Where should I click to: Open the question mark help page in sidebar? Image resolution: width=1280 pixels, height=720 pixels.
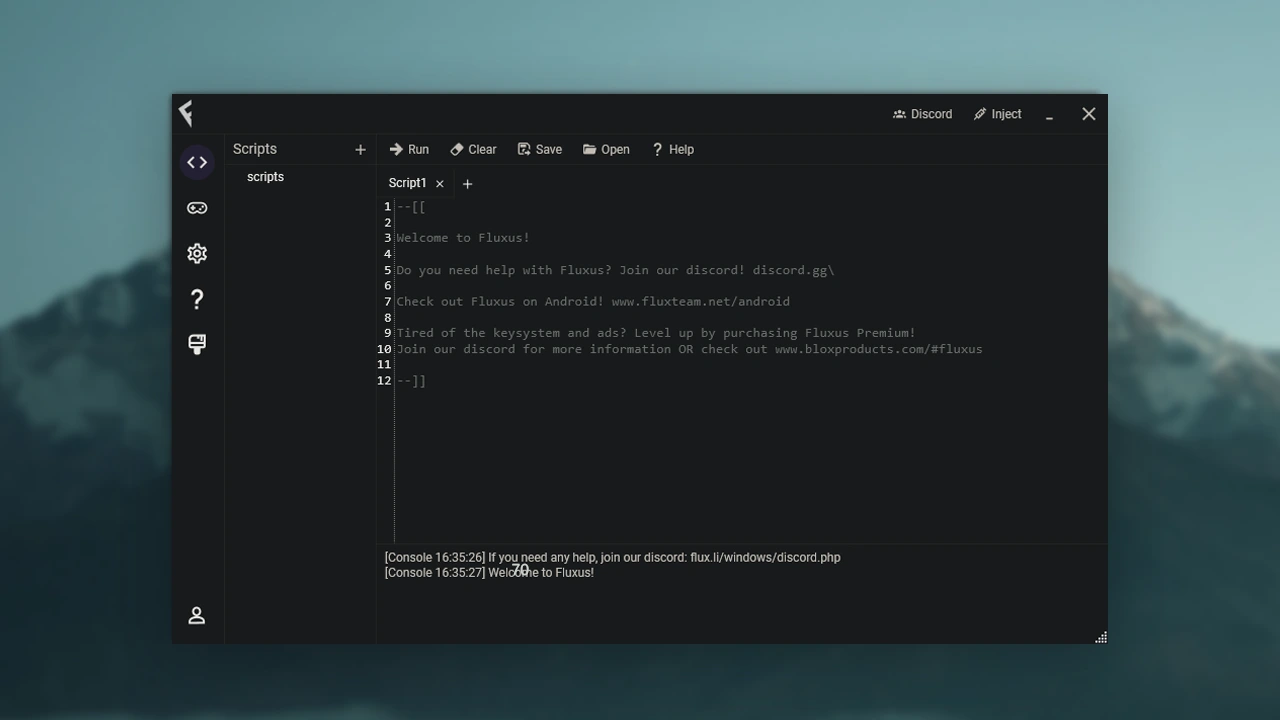pyautogui.click(x=197, y=299)
